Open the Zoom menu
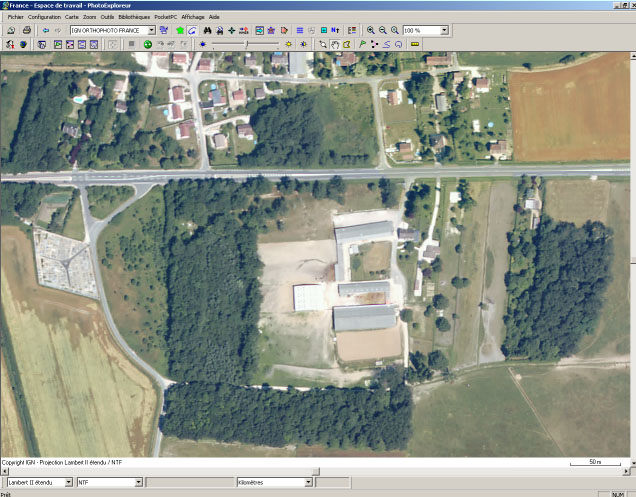Viewport: 636px width, 497px height. coord(90,17)
